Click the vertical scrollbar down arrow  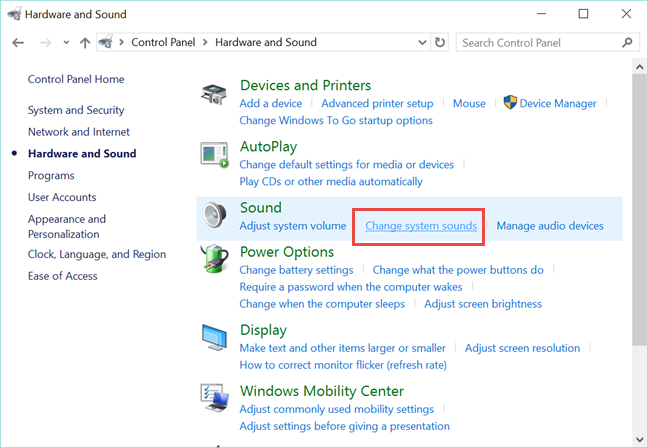tap(640, 440)
